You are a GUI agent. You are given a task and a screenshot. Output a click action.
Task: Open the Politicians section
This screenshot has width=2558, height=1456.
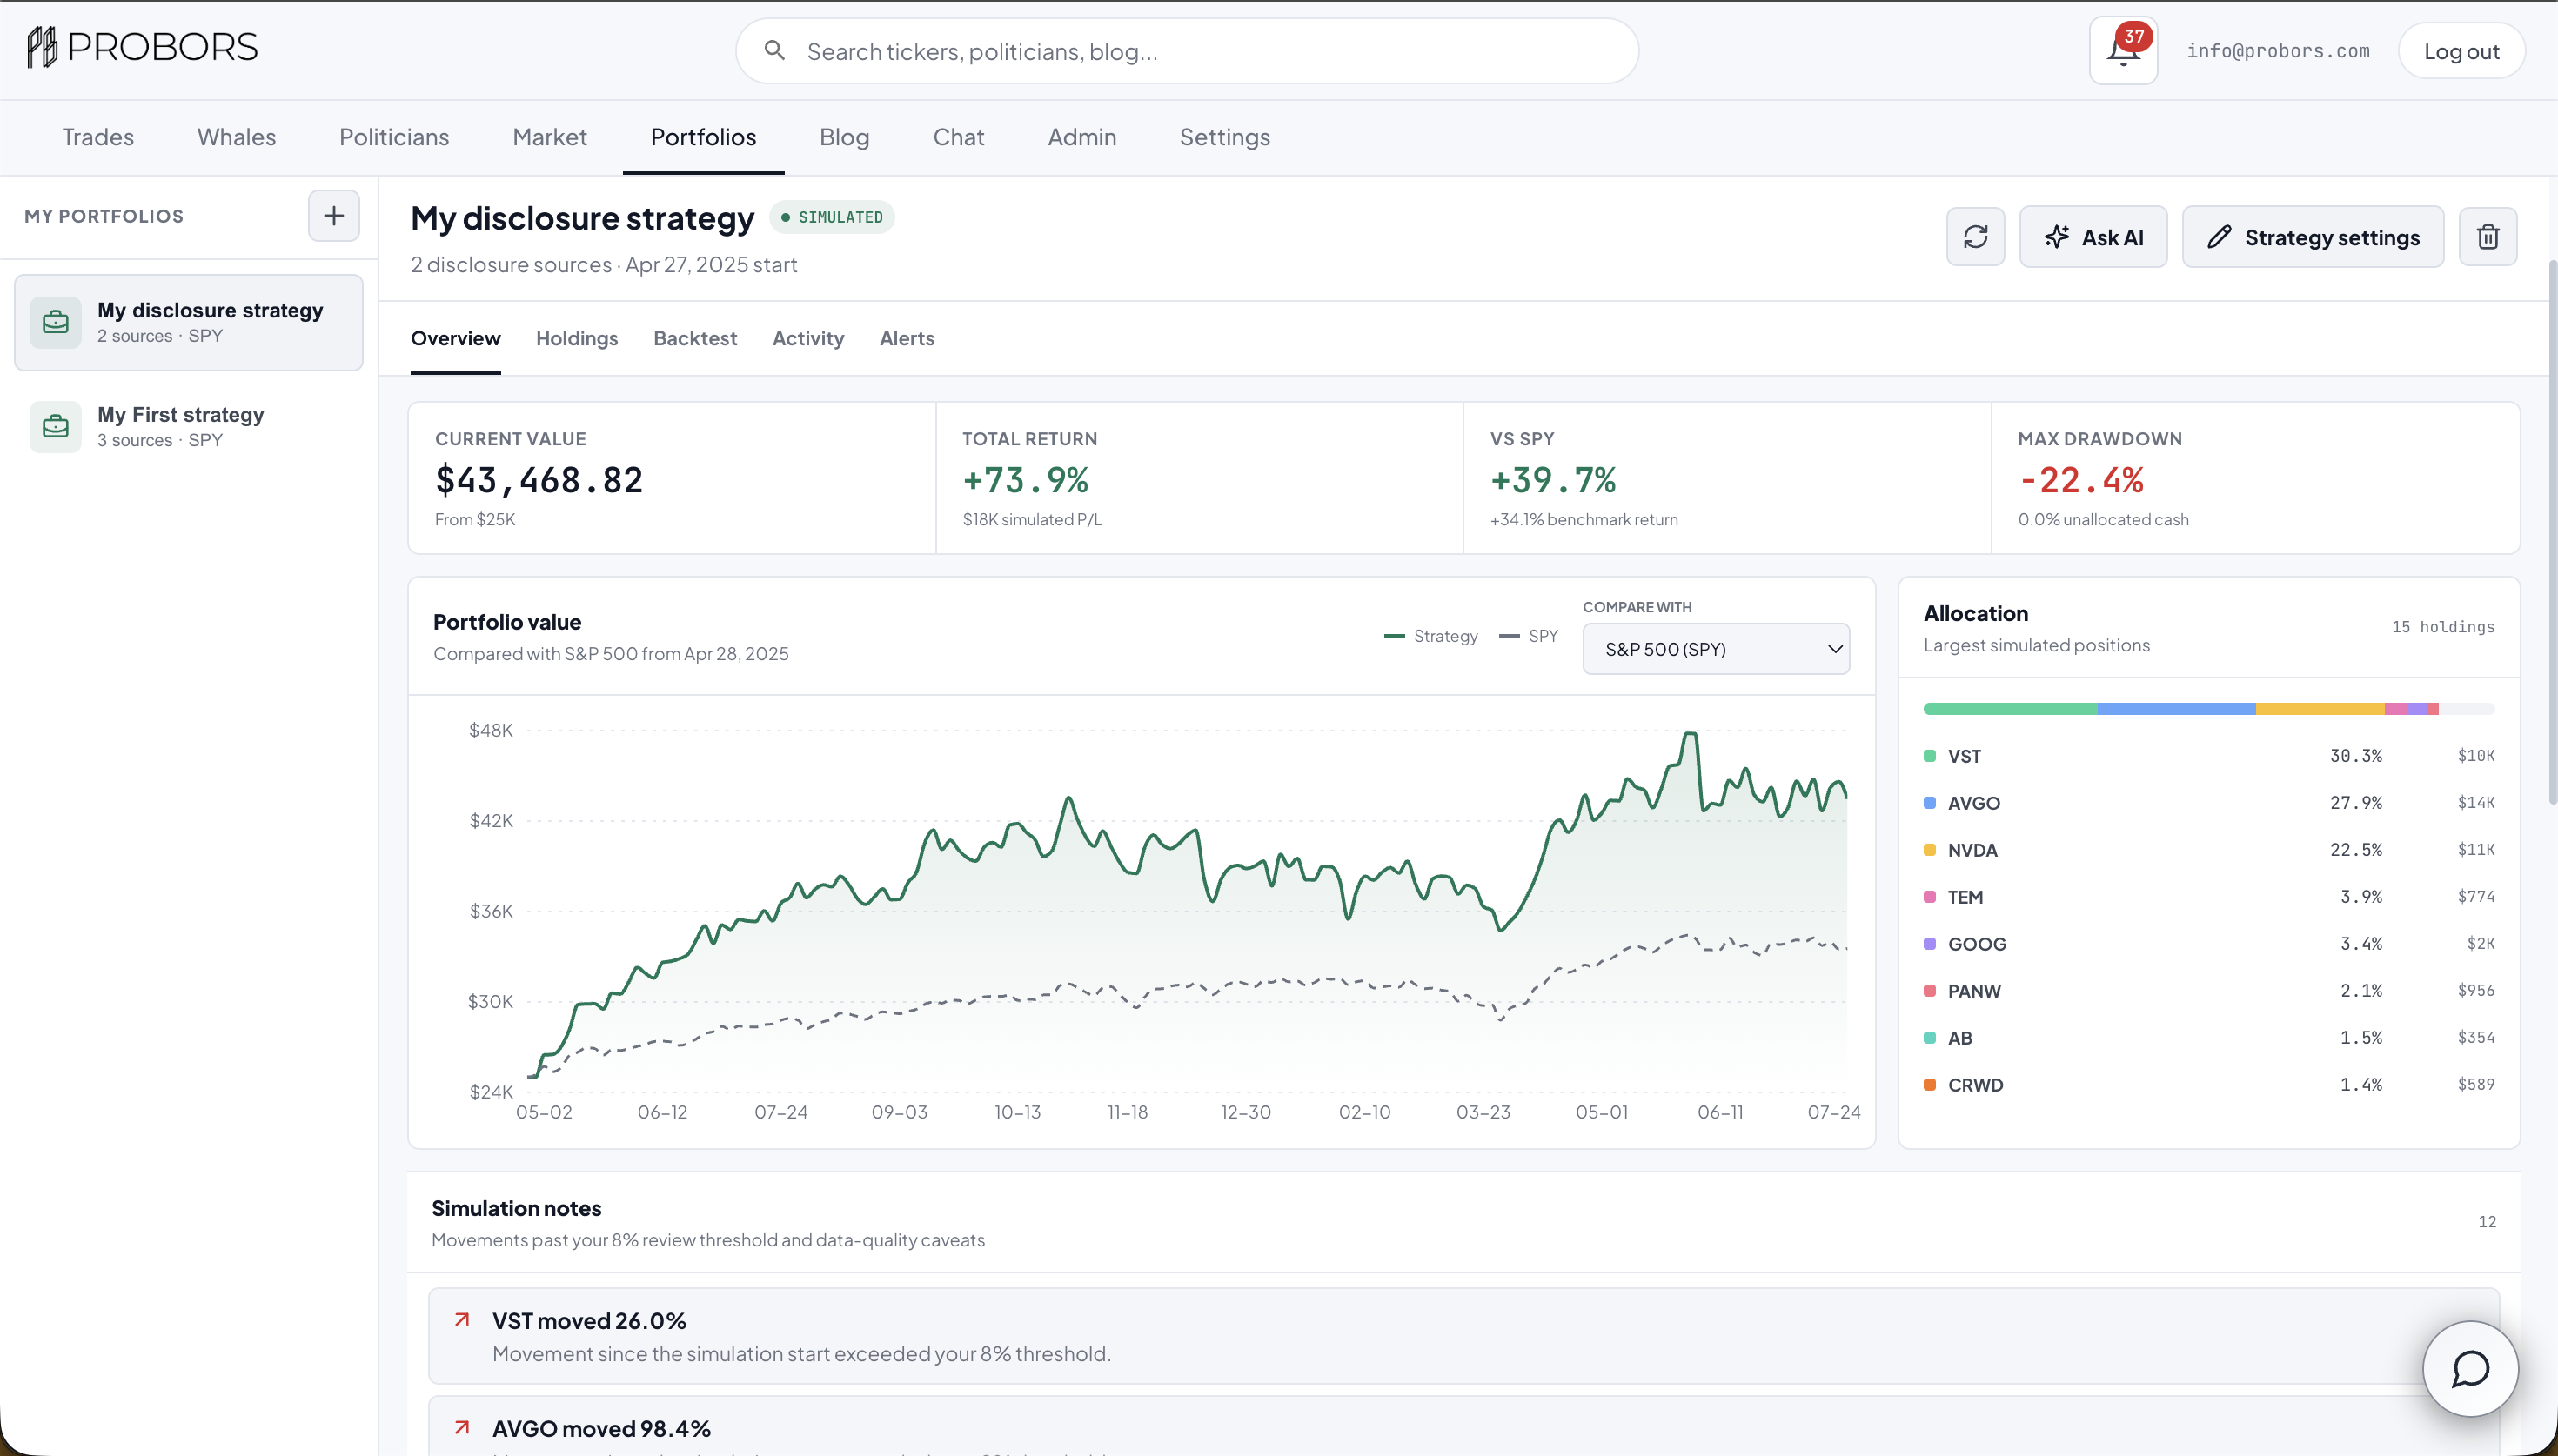[394, 137]
